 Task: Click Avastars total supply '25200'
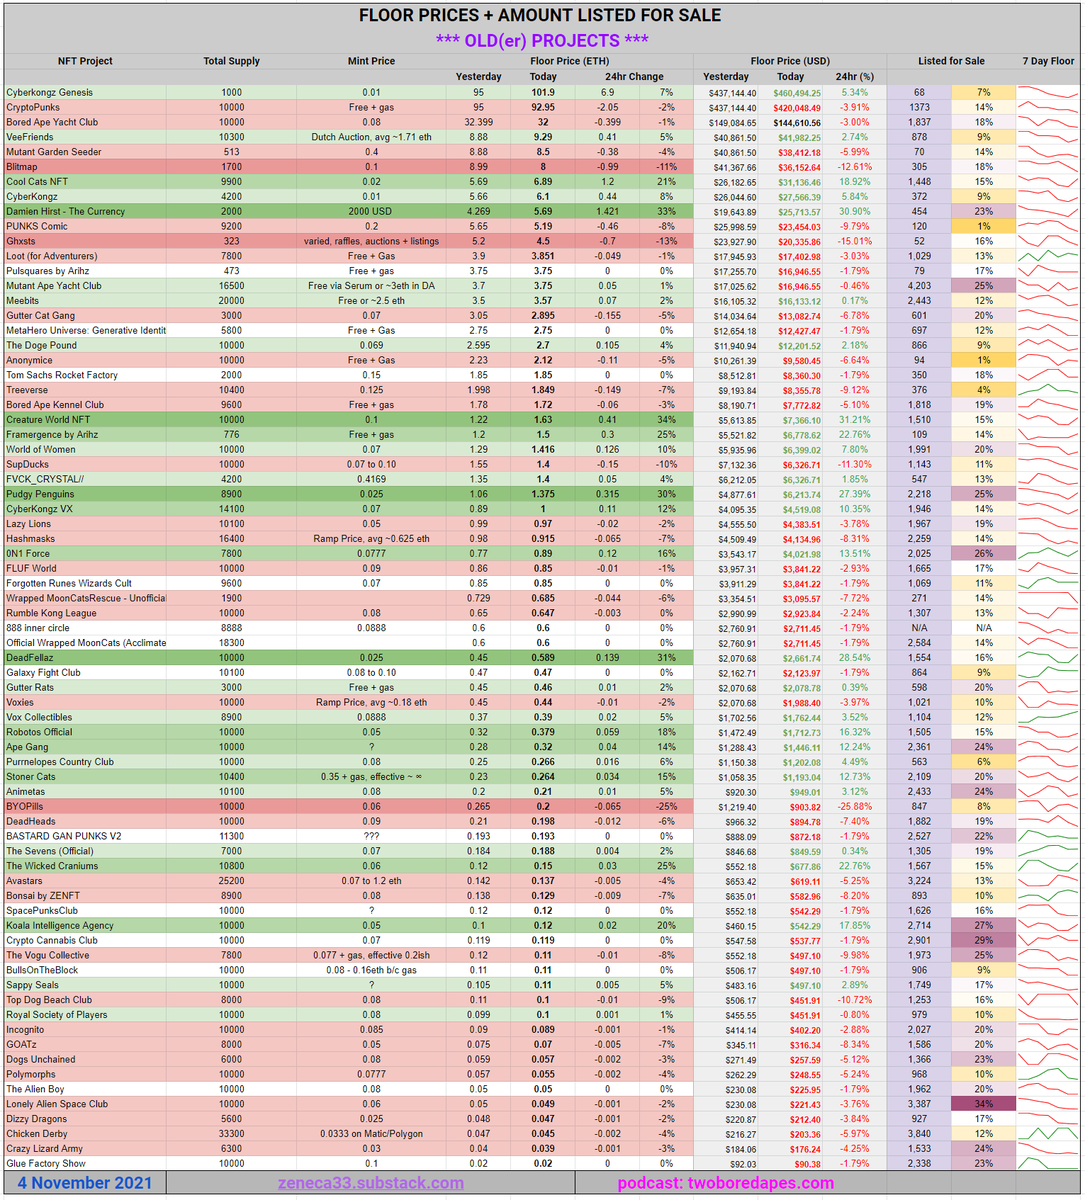pyautogui.click(x=231, y=881)
